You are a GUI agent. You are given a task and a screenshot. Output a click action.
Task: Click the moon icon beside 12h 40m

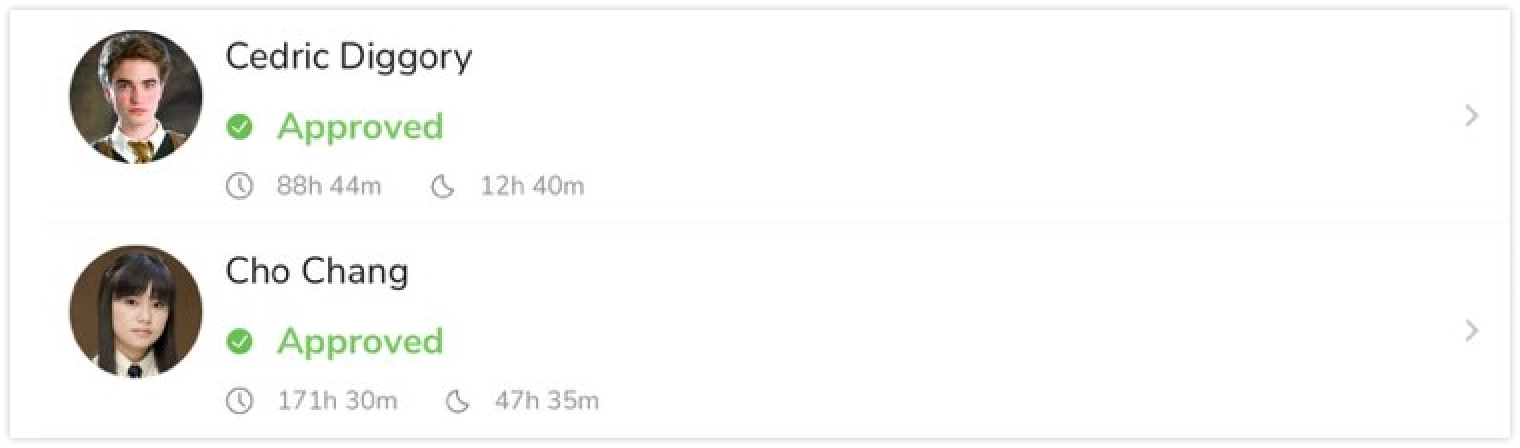tap(443, 186)
